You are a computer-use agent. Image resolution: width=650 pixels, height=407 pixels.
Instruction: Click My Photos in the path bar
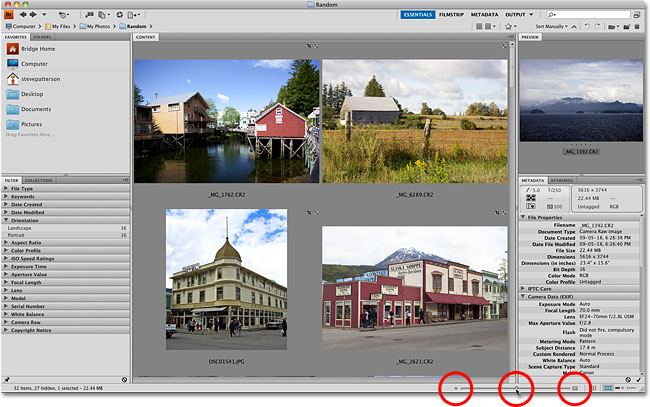click(95, 26)
